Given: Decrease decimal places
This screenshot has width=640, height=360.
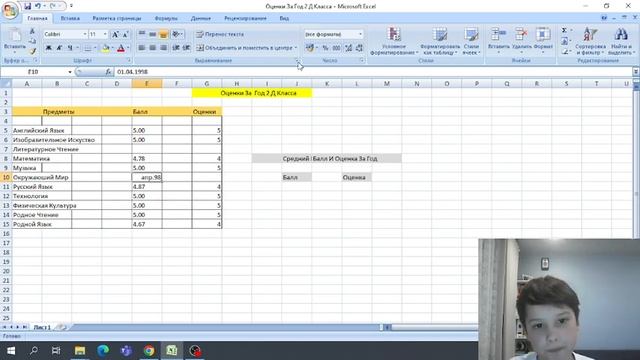Looking at the screenshot, I should pyautogui.click(x=359, y=48).
